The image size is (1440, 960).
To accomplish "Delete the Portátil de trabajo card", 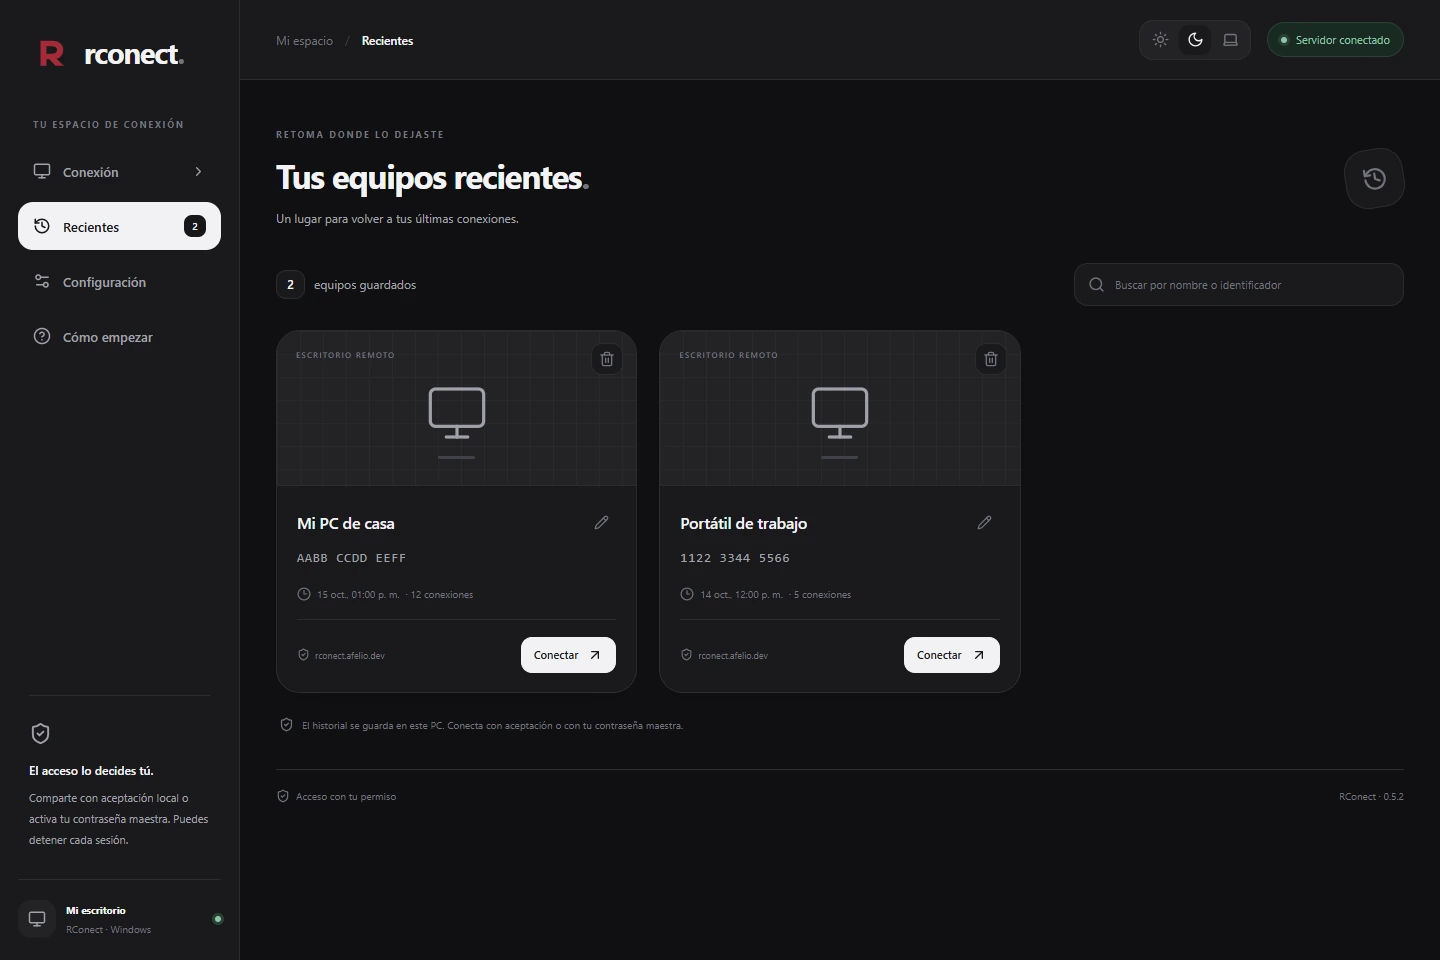I will 991,359.
